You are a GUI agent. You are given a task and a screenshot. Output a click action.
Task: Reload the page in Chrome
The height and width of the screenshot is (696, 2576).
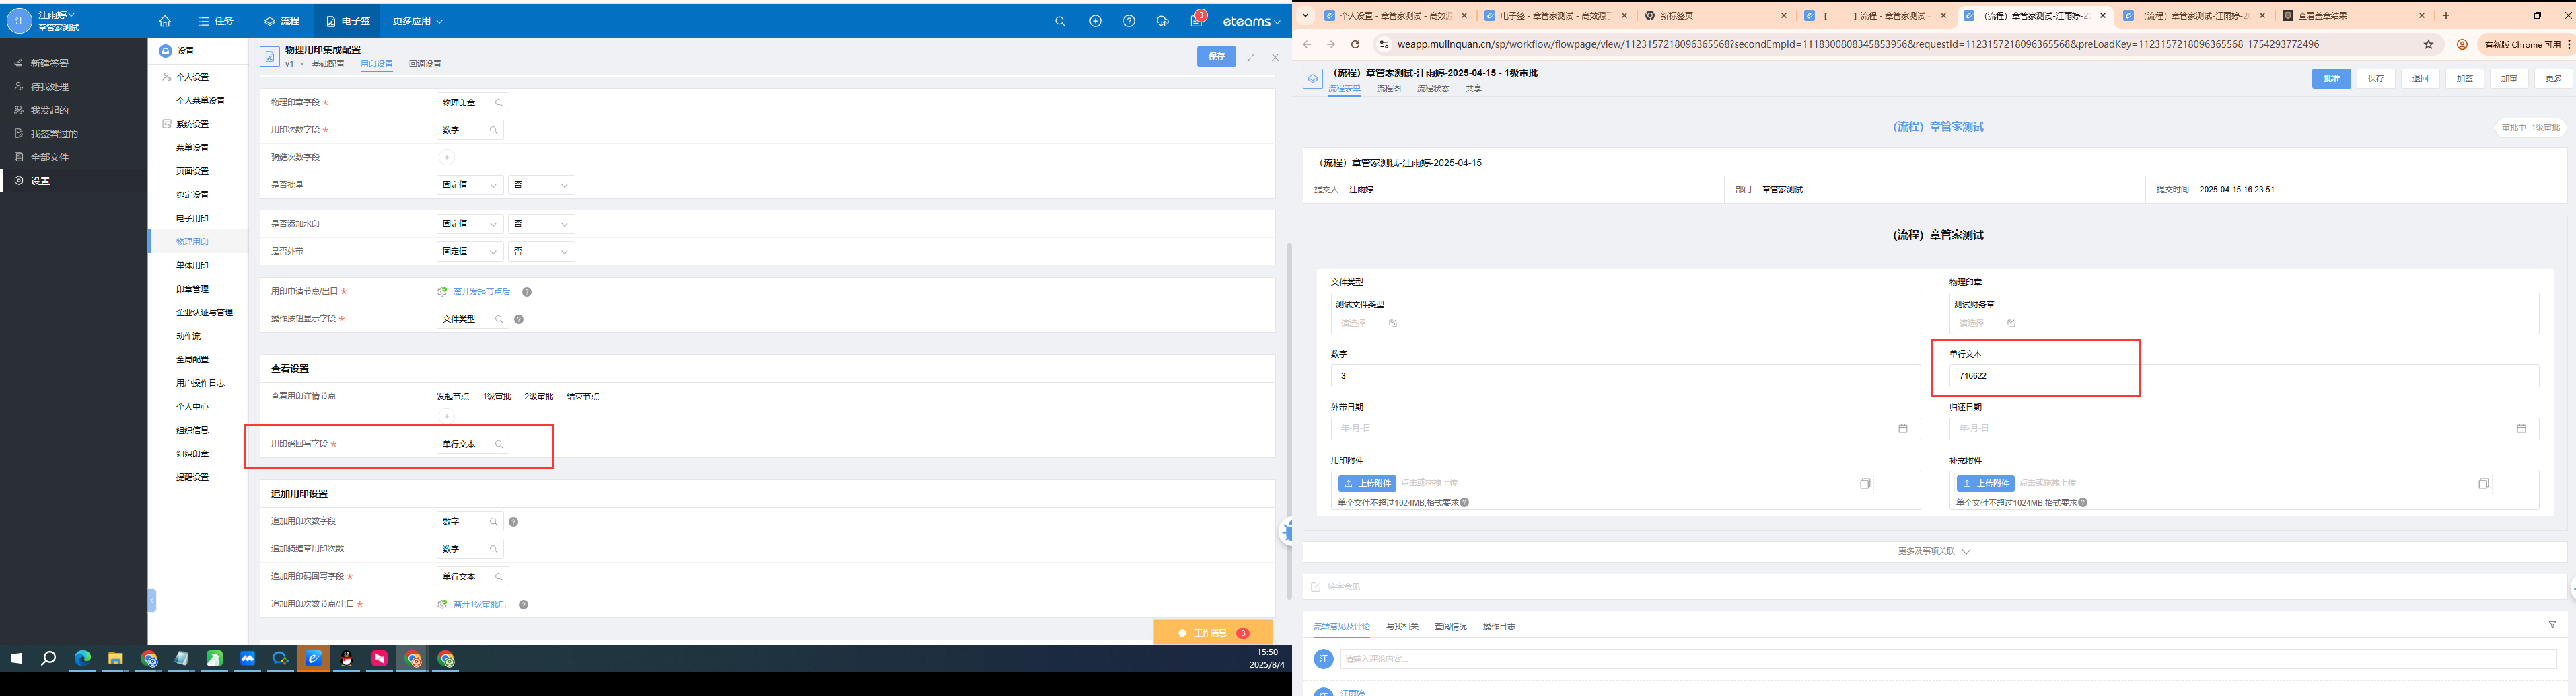coord(1355,44)
